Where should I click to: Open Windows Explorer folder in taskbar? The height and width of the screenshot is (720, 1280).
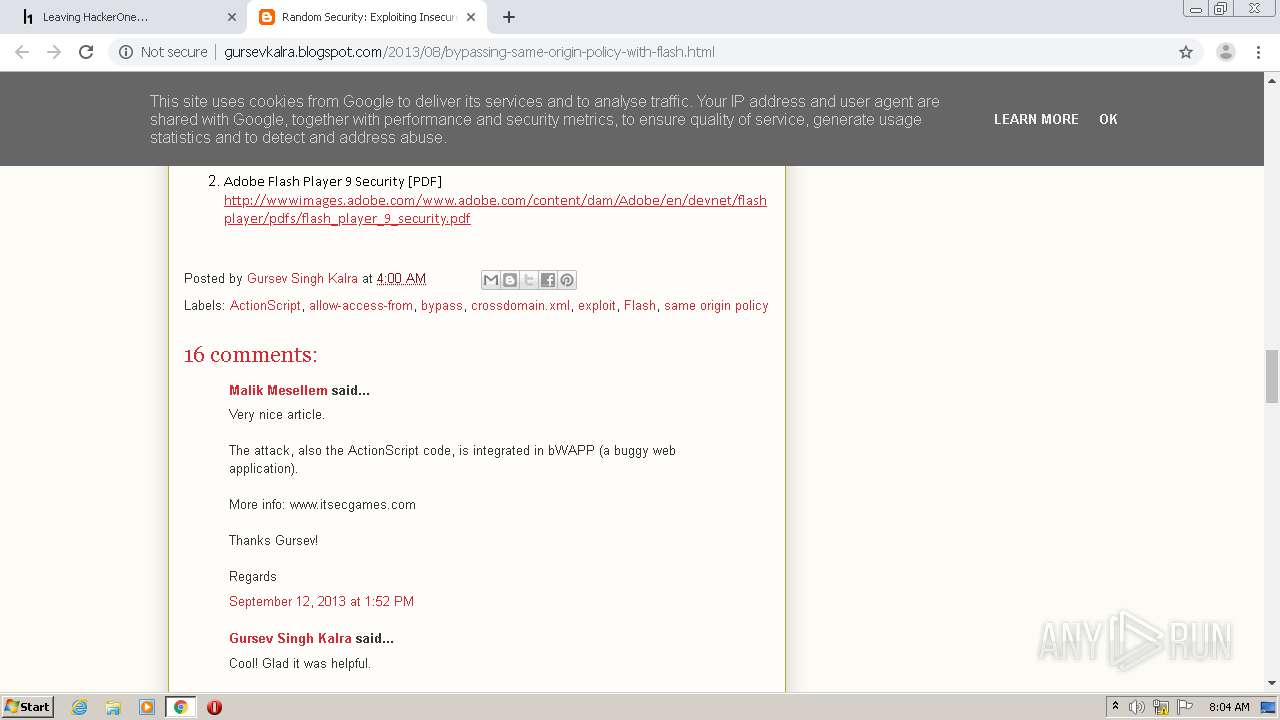tap(113, 707)
